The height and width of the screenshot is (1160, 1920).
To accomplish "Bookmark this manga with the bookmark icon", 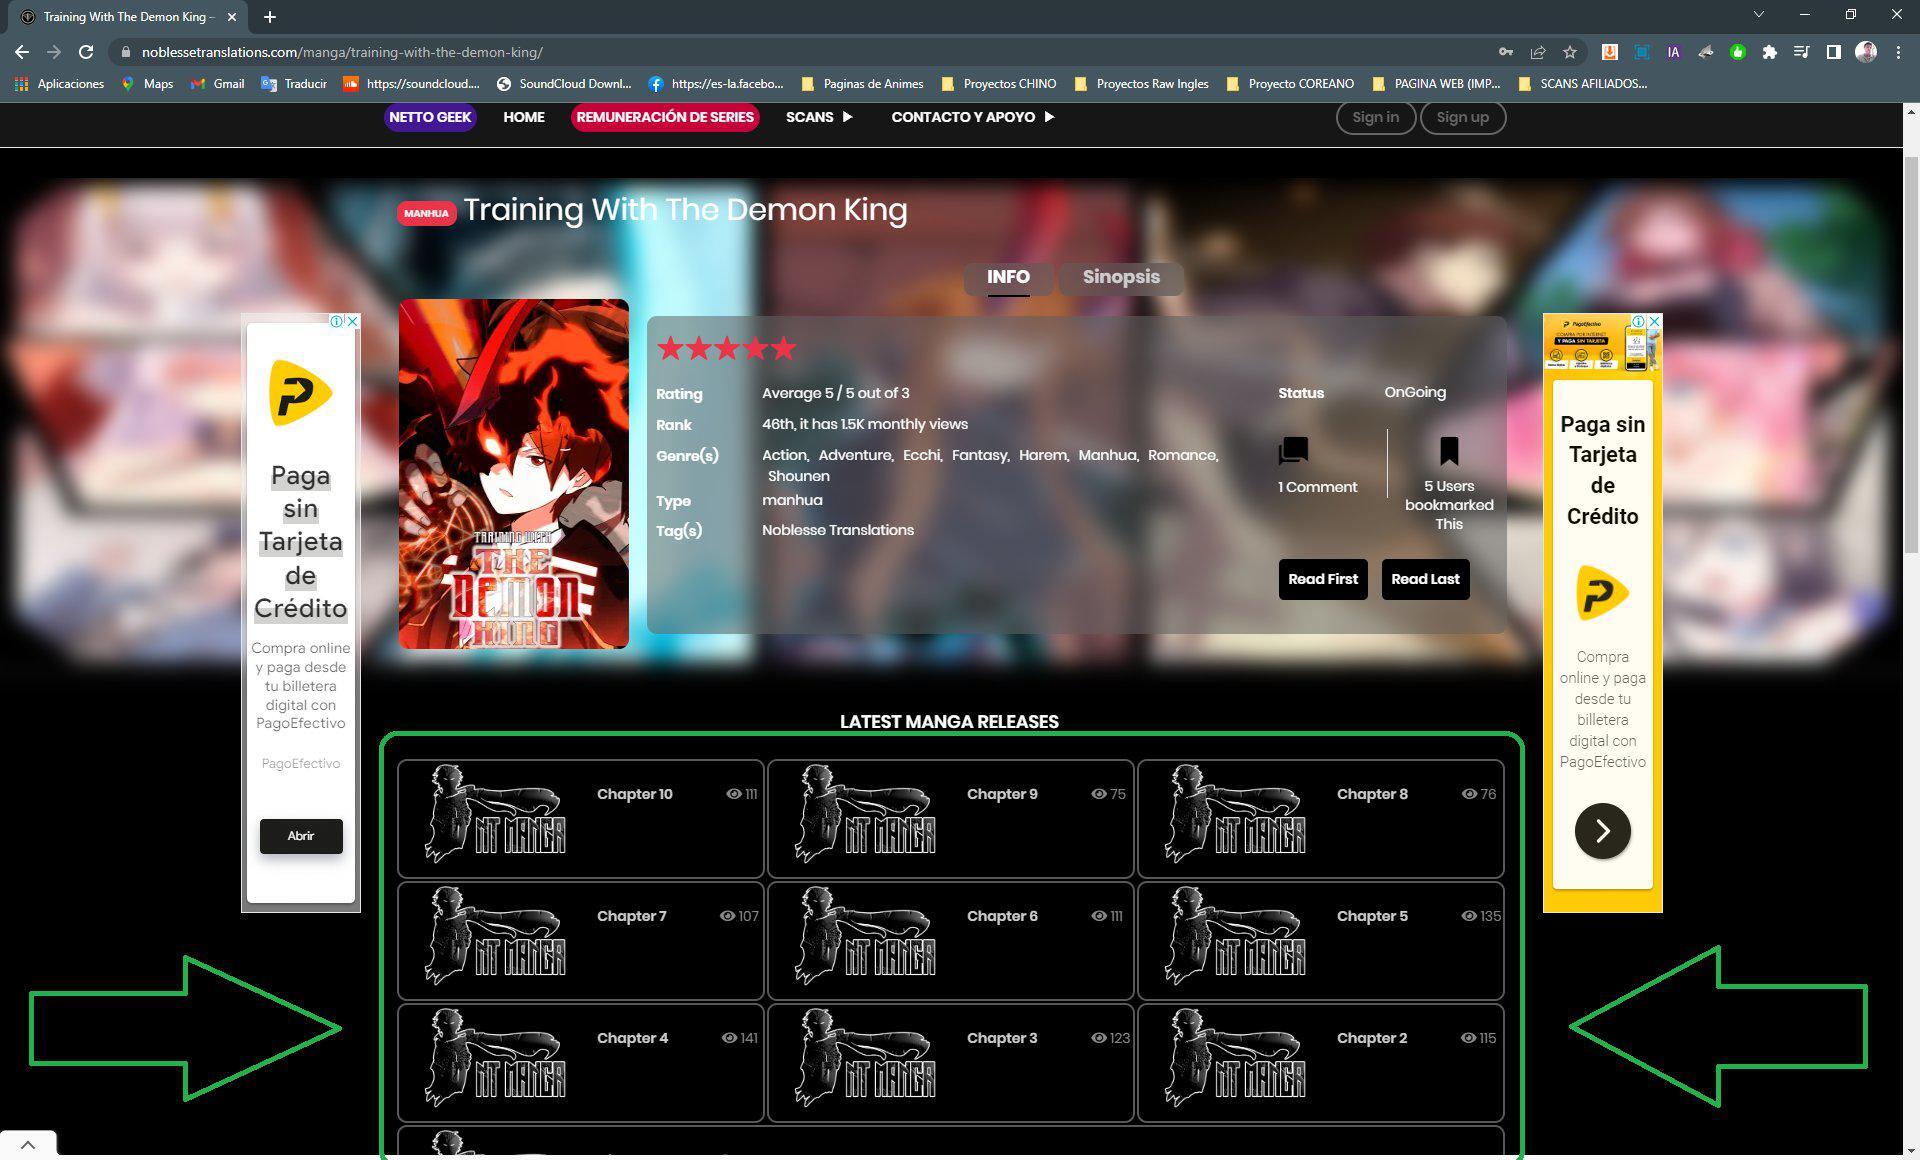I will click(1449, 451).
